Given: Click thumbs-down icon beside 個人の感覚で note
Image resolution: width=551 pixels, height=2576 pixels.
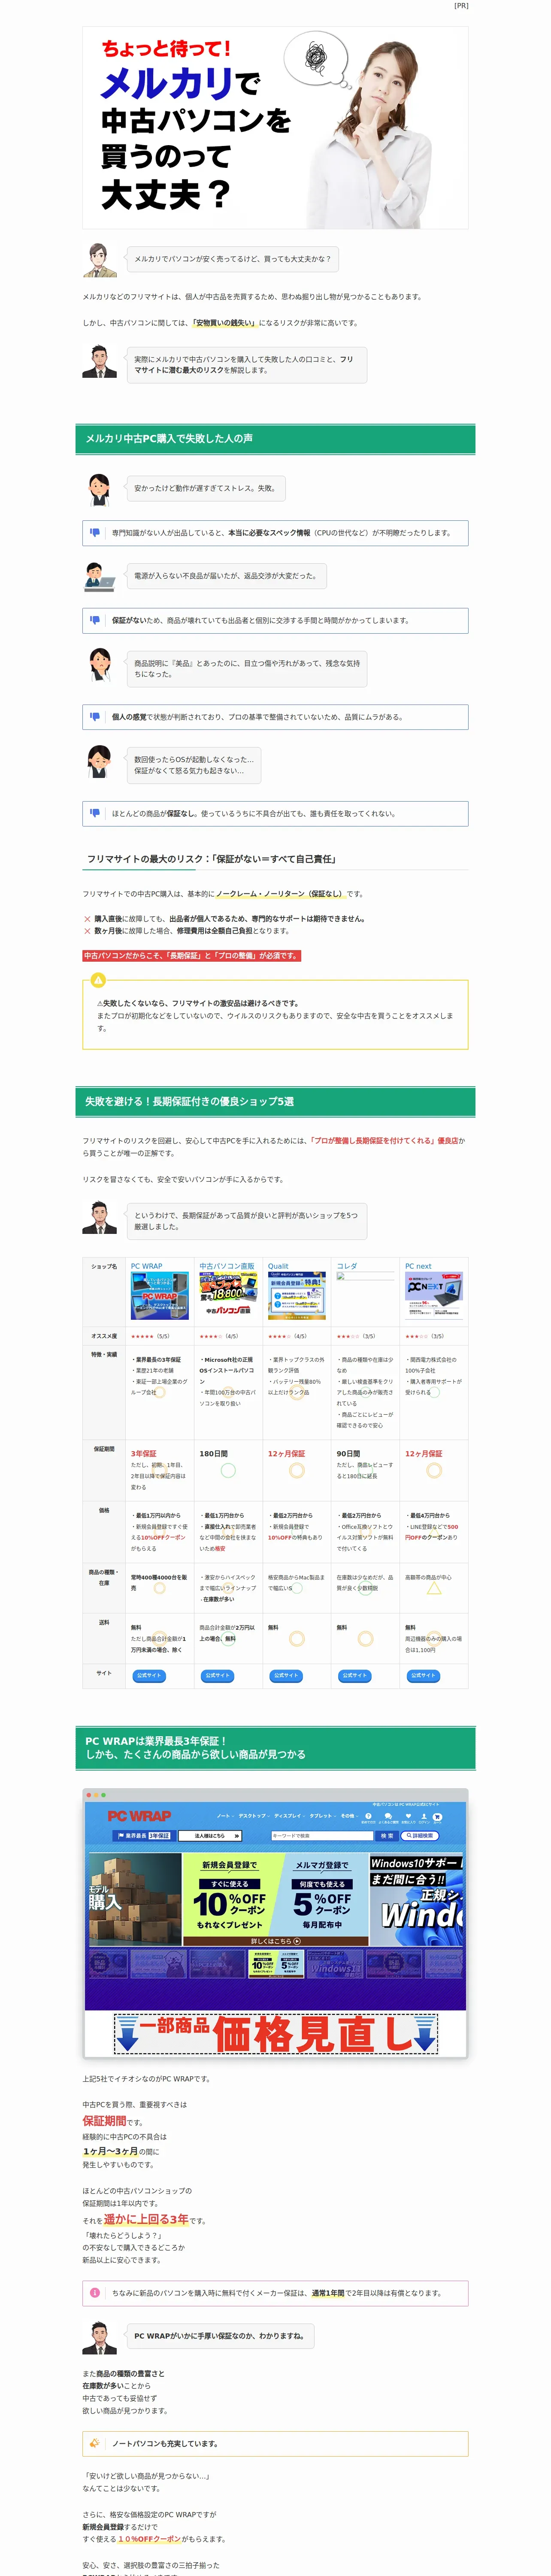Looking at the screenshot, I should (x=95, y=716).
